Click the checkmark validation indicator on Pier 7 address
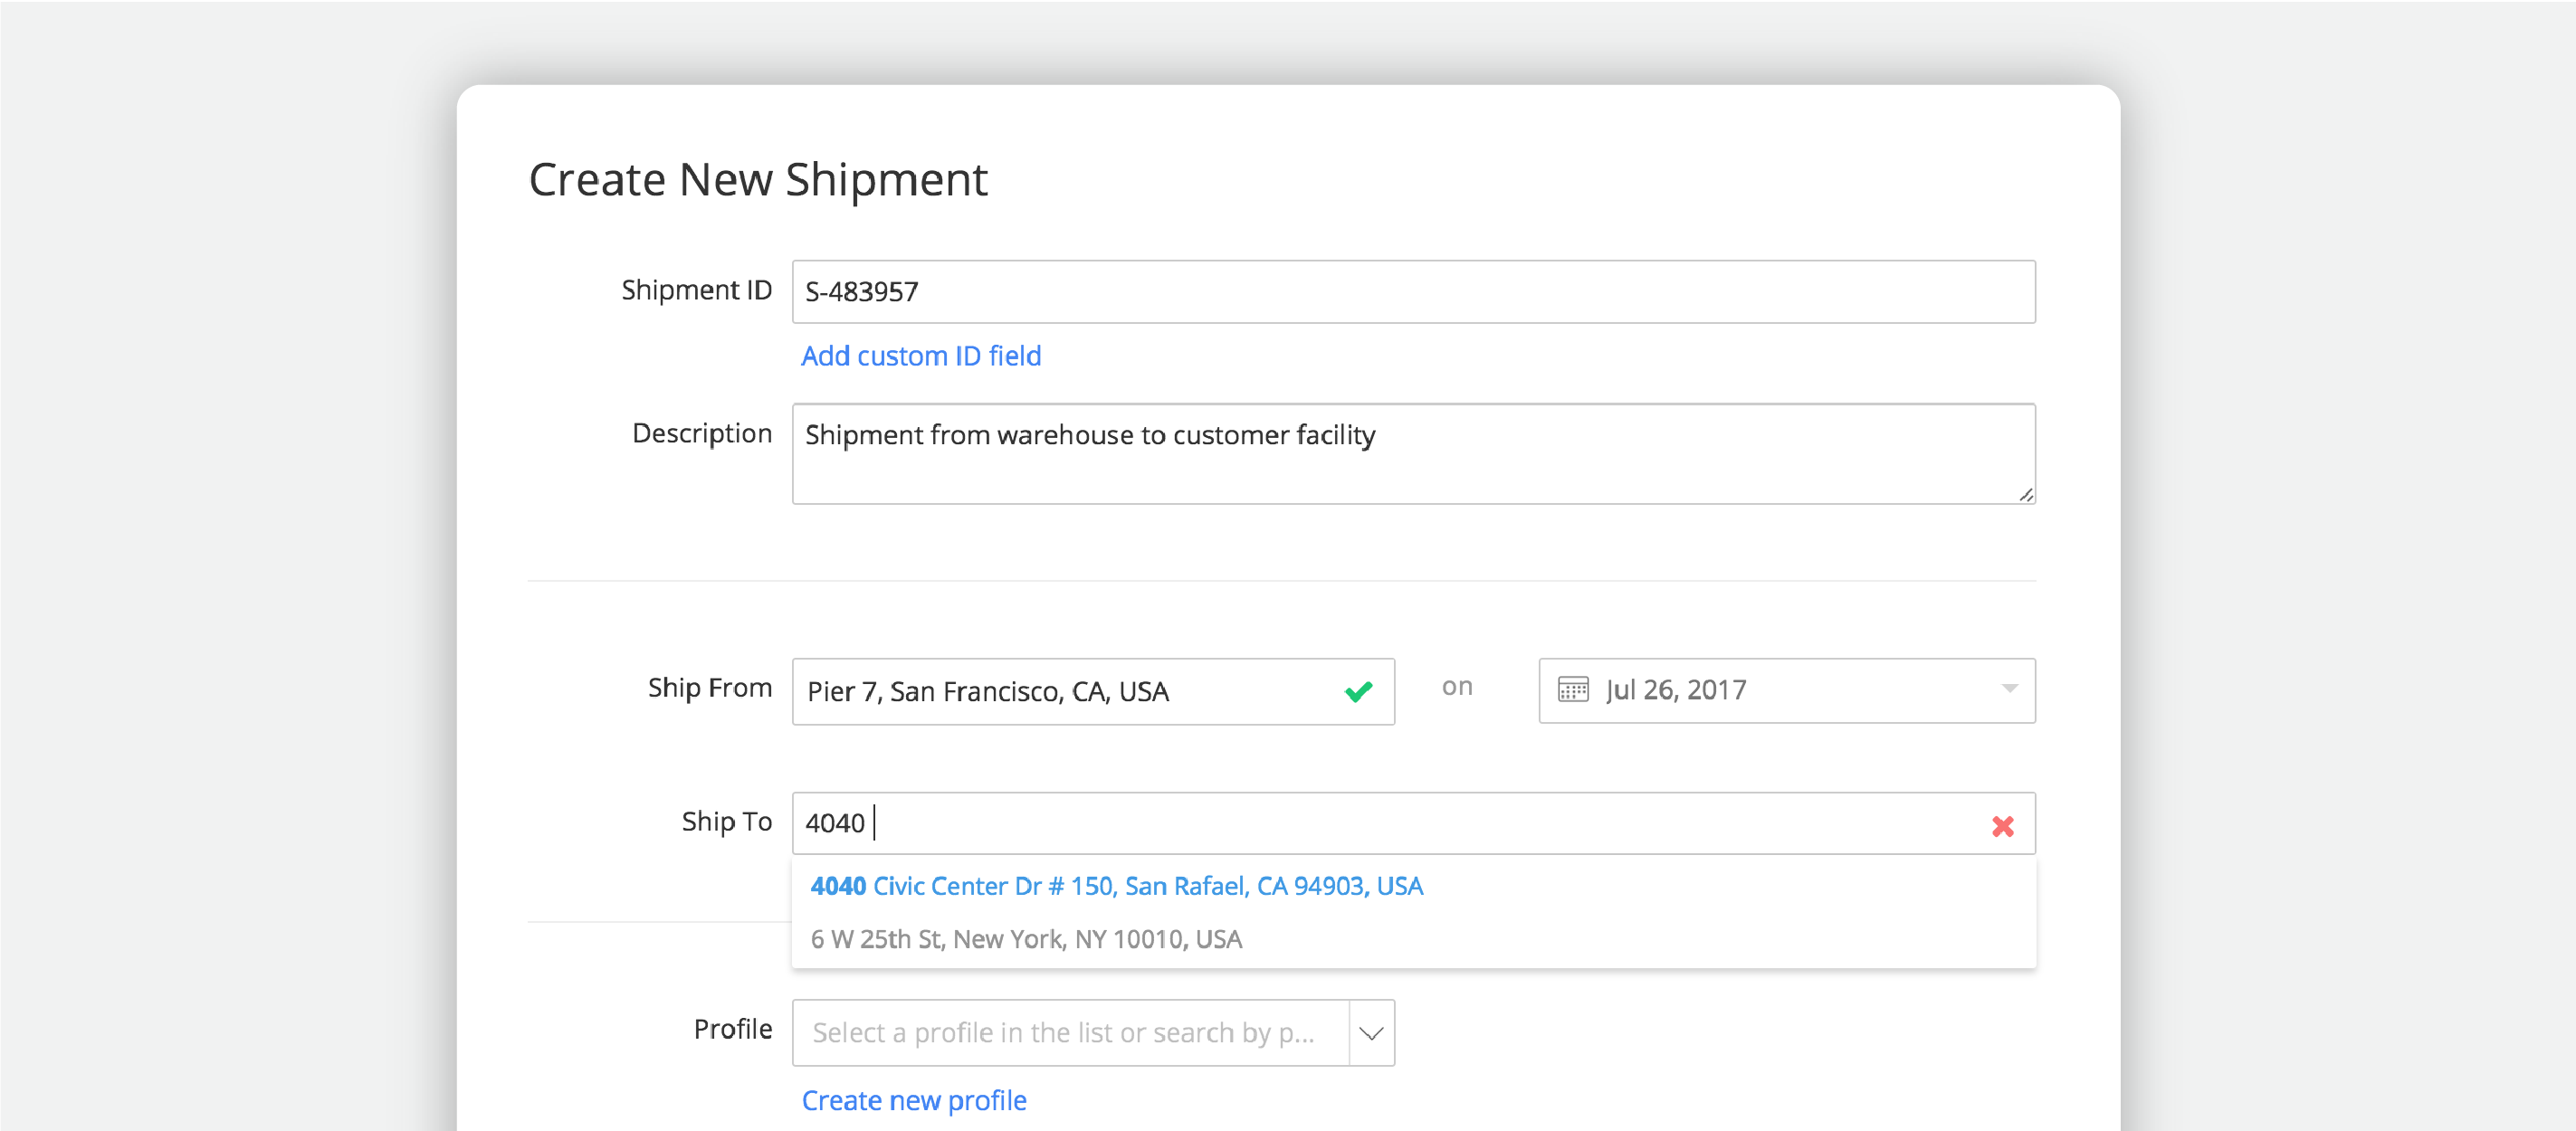Viewport: 2576px width, 1131px height. (x=1357, y=690)
